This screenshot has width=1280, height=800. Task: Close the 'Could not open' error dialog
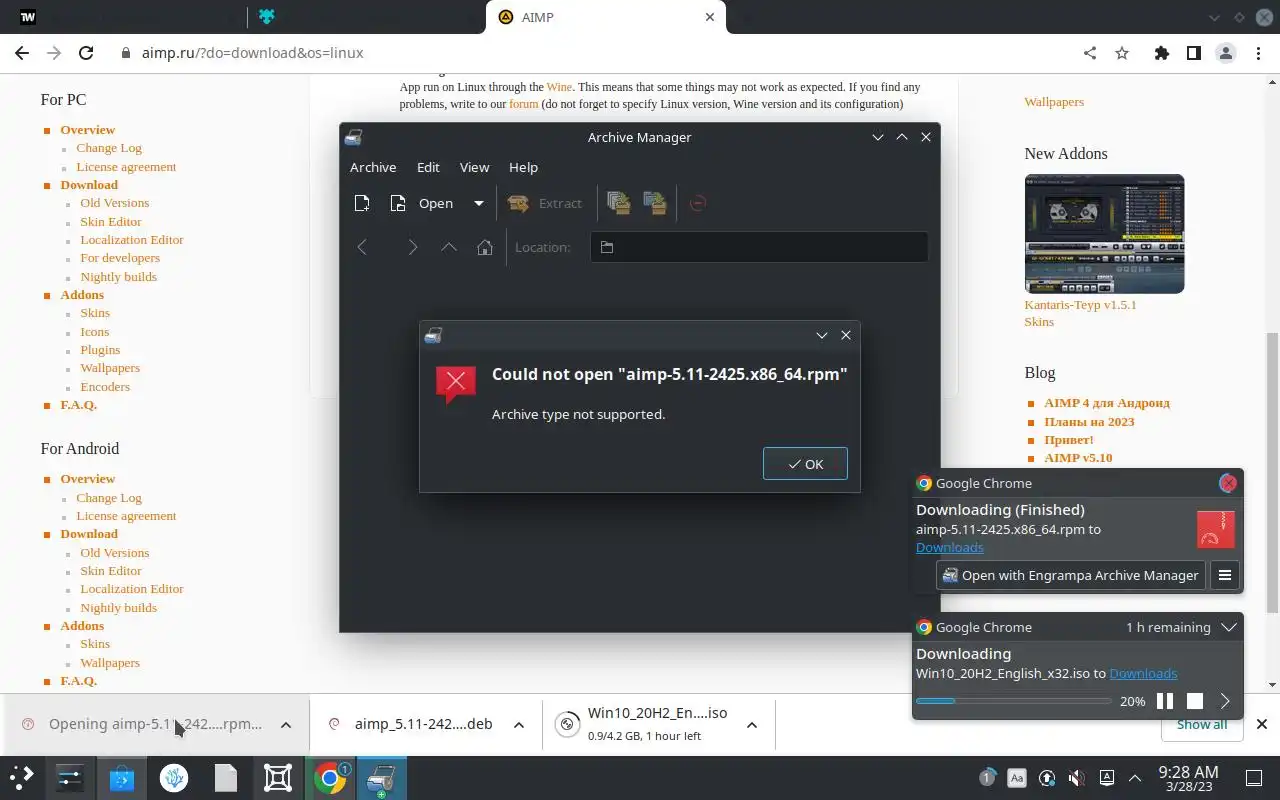pyautogui.click(x=846, y=335)
